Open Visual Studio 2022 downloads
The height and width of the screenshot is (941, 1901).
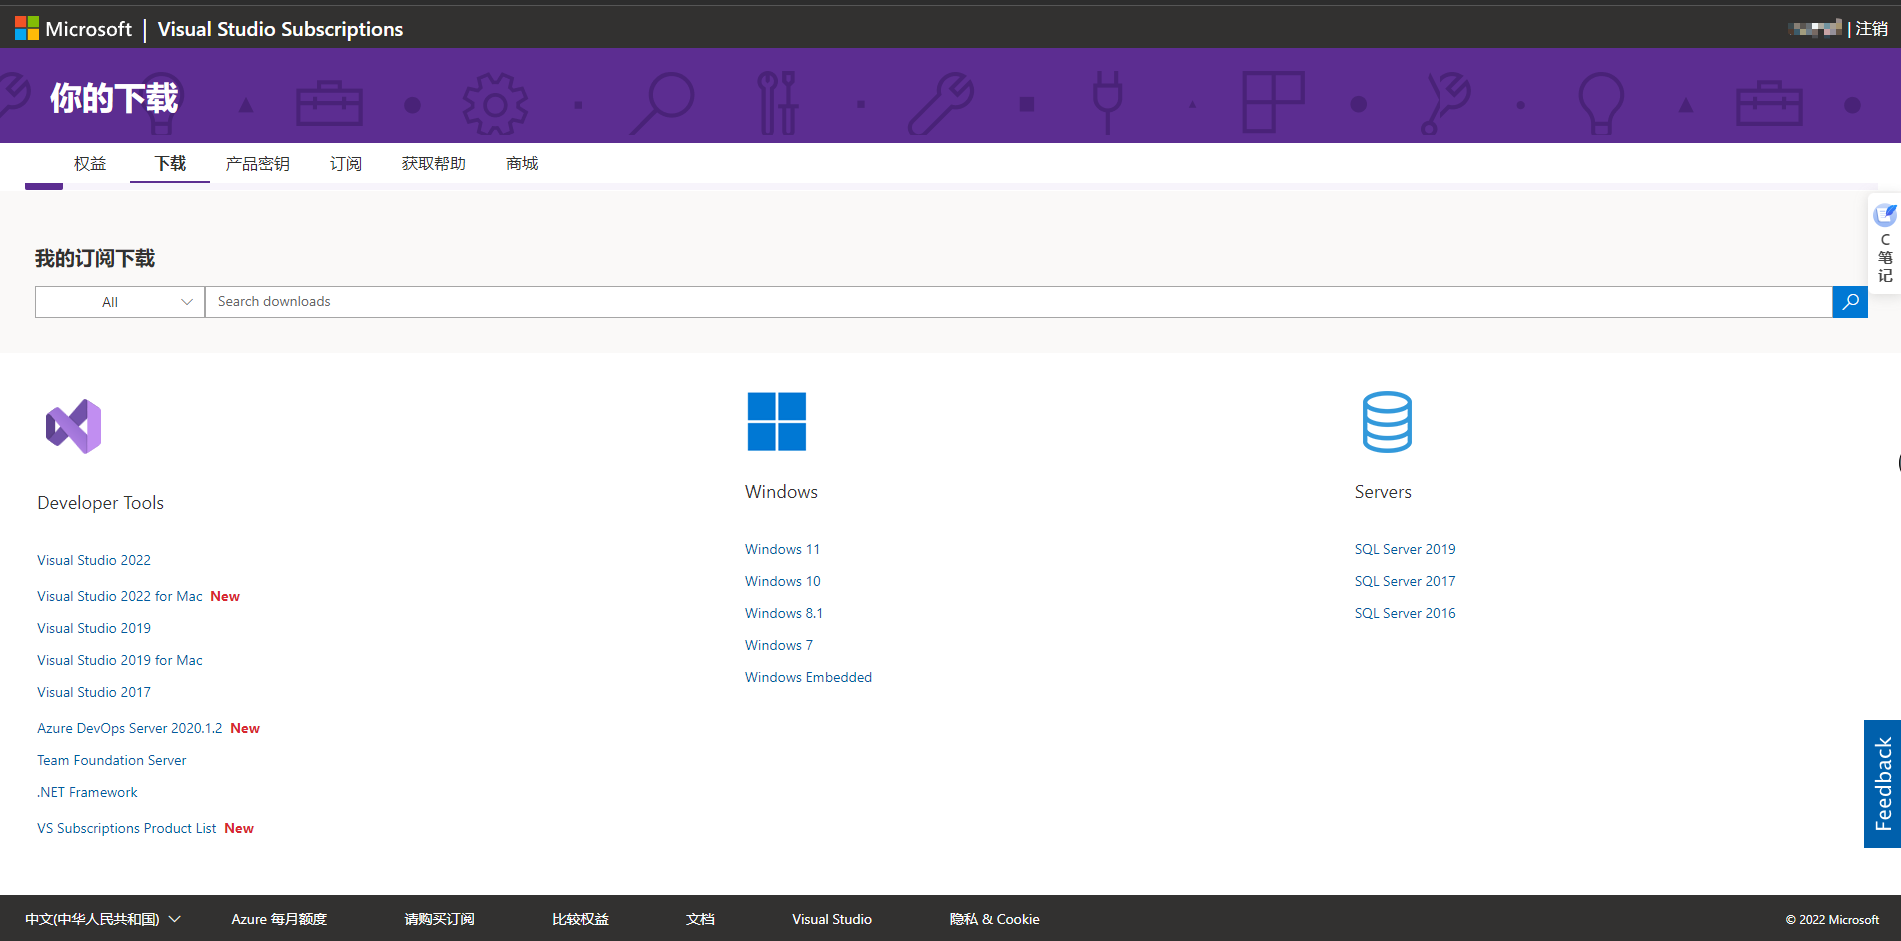[x=94, y=560]
